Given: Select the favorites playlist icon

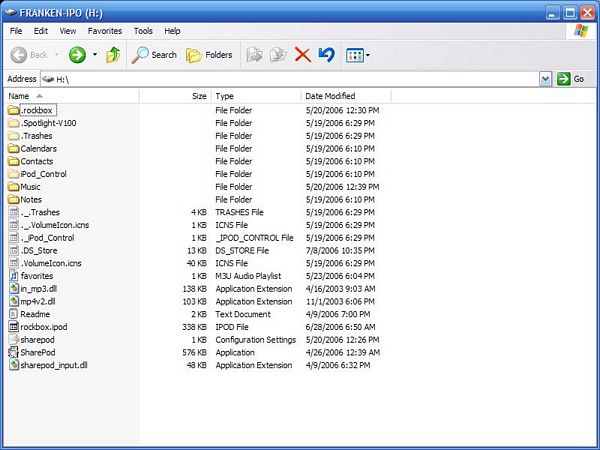Looking at the screenshot, I should tap(14, 276).
